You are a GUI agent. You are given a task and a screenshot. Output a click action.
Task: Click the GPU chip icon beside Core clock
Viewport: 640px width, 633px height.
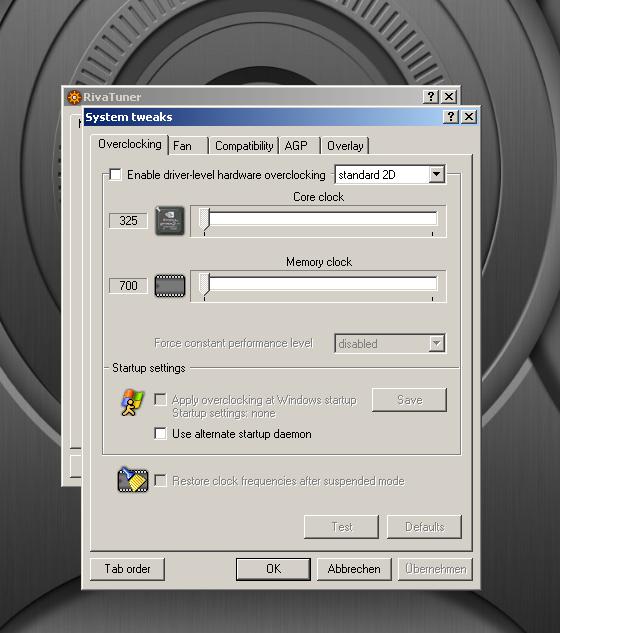(x=170, y=221)
